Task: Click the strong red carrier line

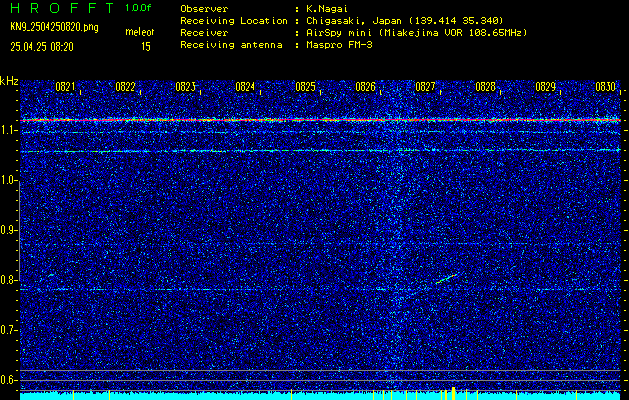Action: click(x=320, y=120)
